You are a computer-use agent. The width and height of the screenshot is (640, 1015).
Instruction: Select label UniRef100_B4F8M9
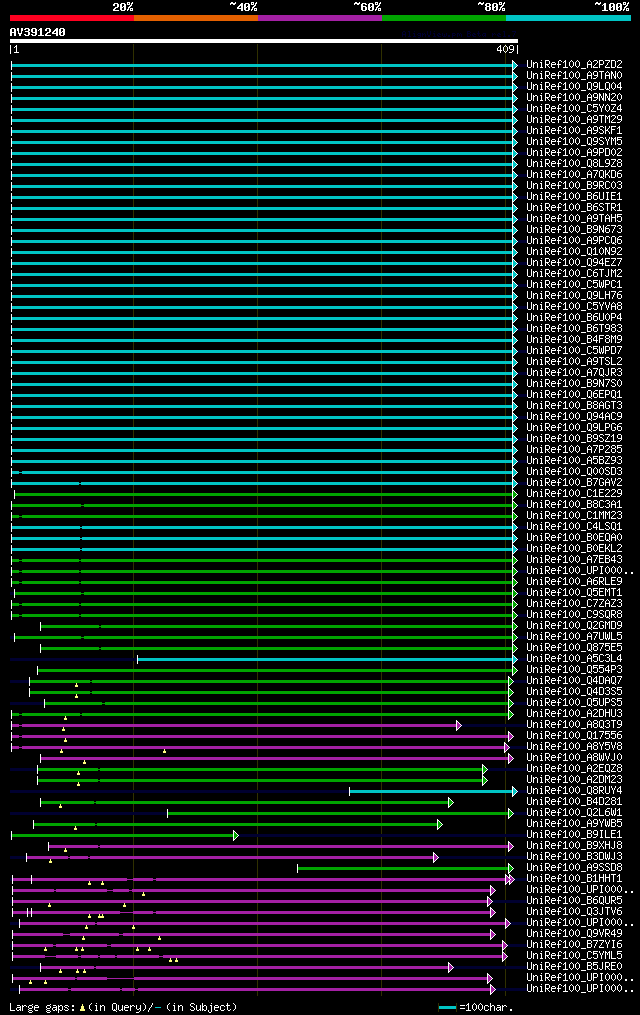[574, 340]
